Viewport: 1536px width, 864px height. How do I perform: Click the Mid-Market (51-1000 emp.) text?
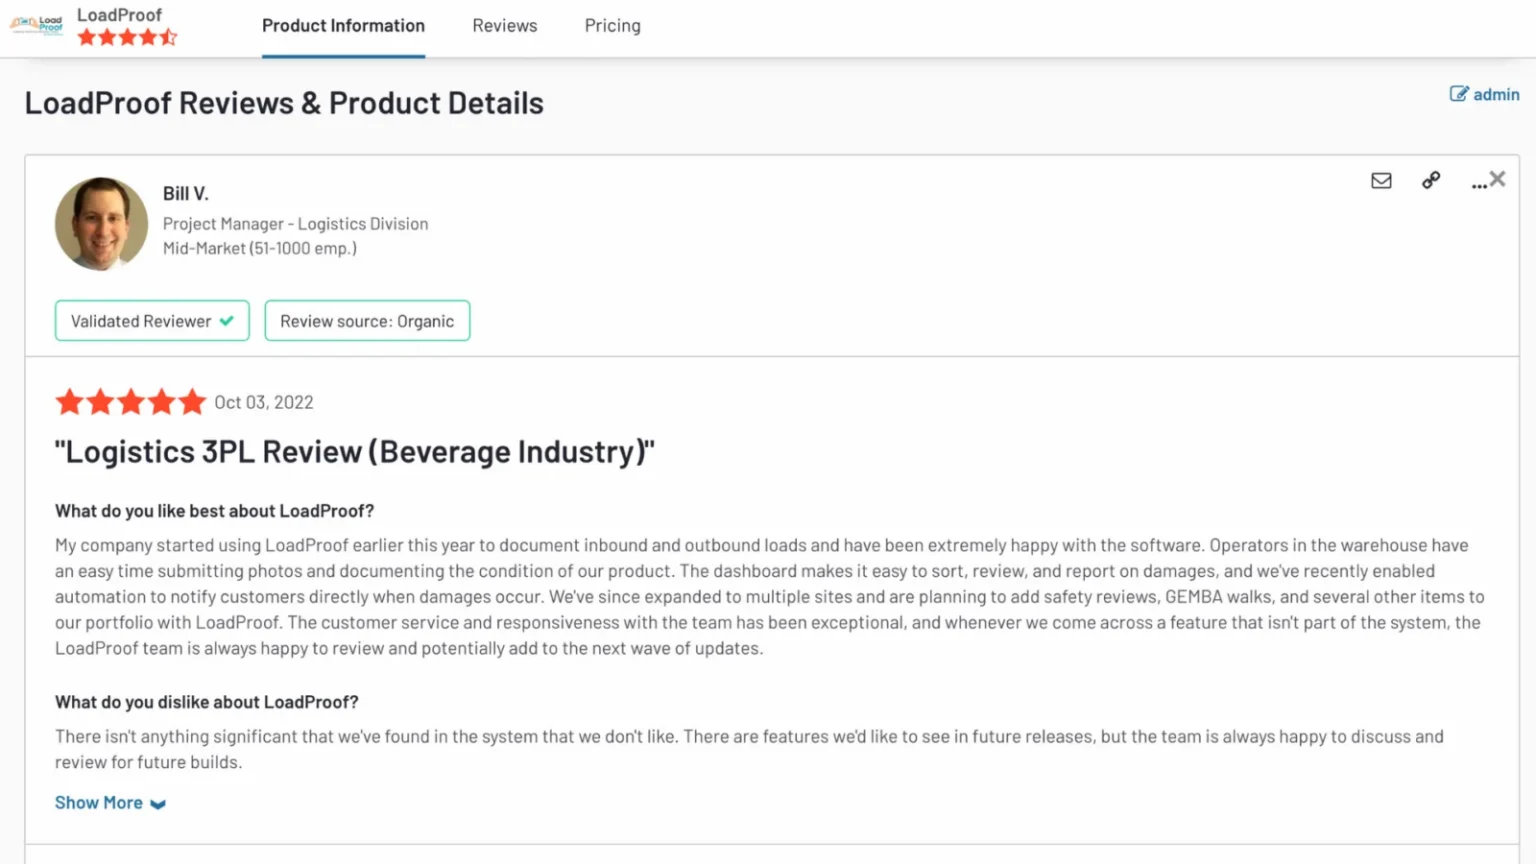coord(260,248)
